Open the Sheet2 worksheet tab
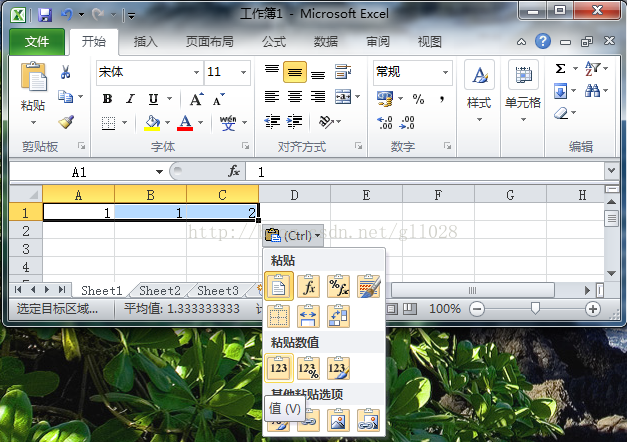627x442 pixels. pyautogui.click(x=160, y=290)
